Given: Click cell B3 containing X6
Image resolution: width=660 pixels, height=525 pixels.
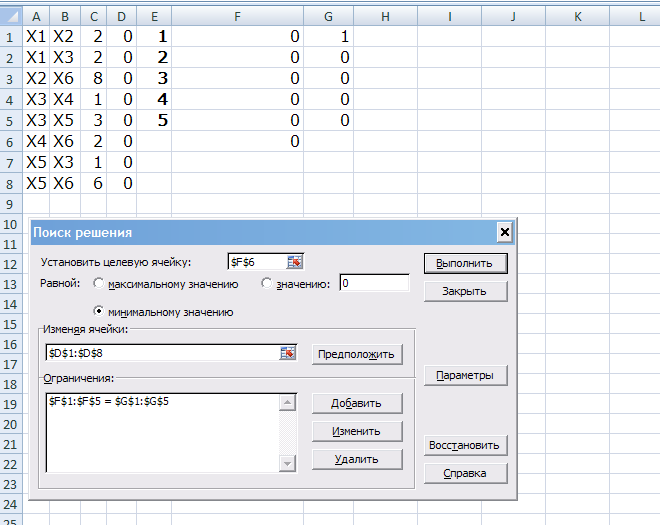Looking at the screenshot, I should click(65, 78).
